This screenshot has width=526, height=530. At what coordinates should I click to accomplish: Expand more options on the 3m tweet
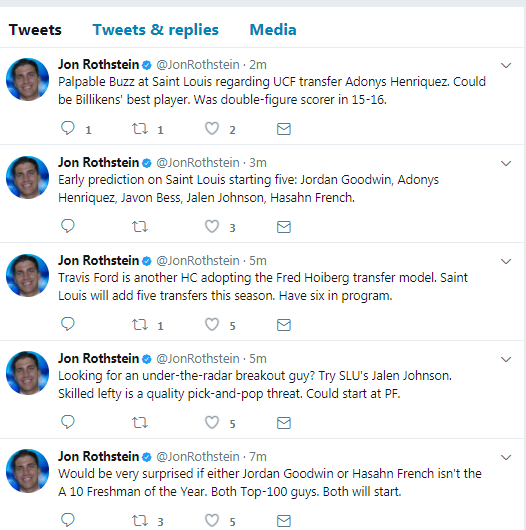coord(506,163)
